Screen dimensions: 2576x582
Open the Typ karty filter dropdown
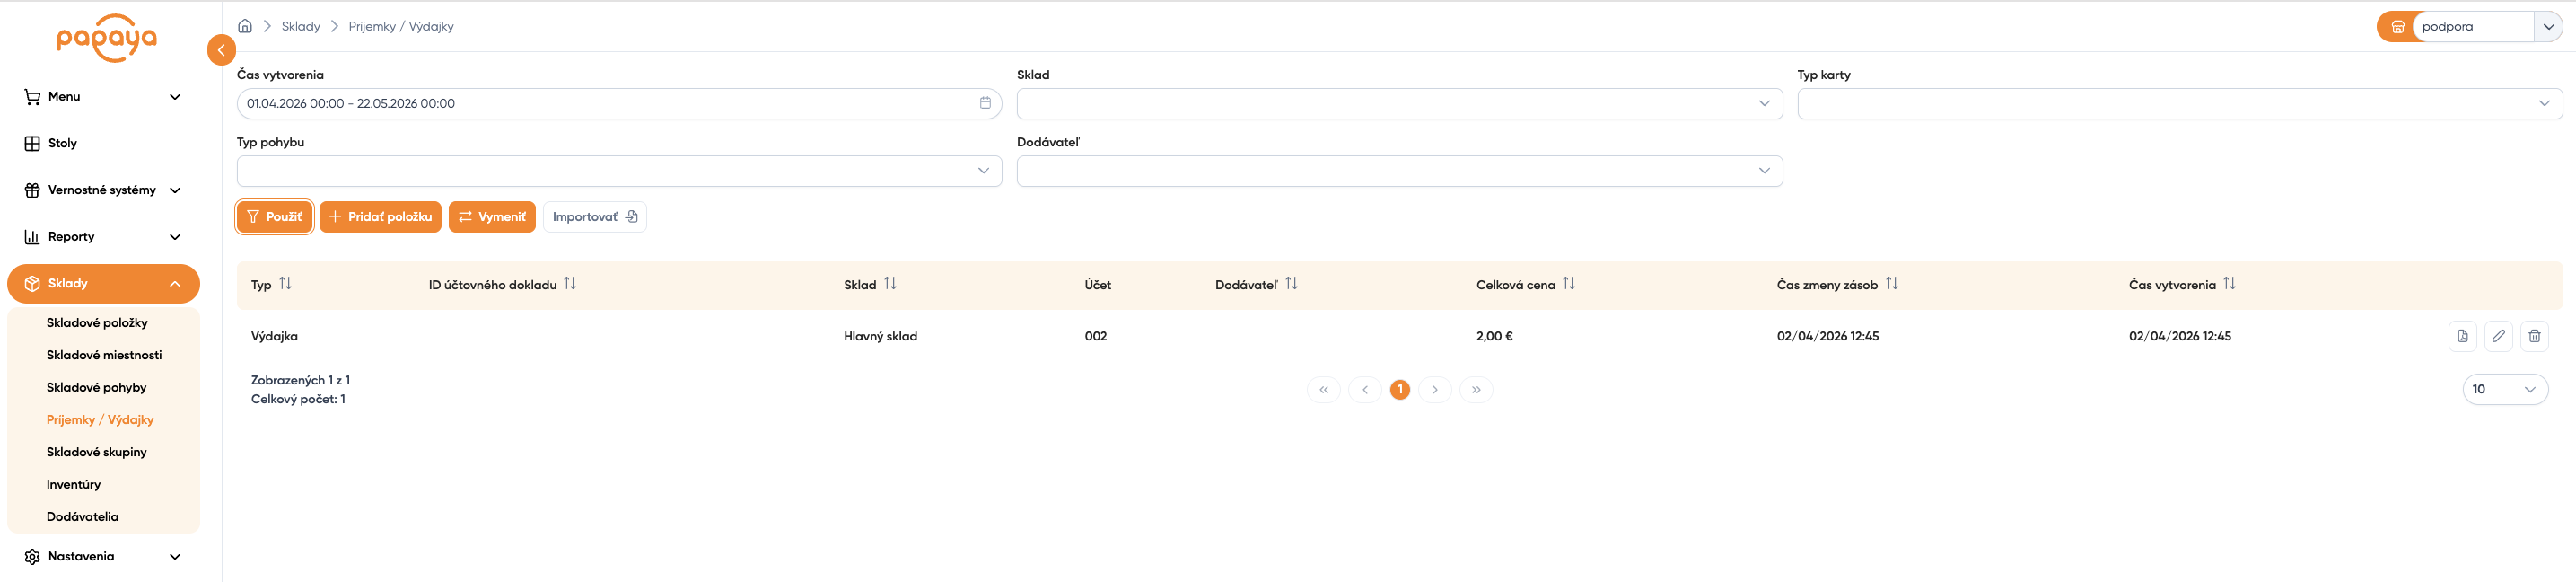tap(2179, 103)
